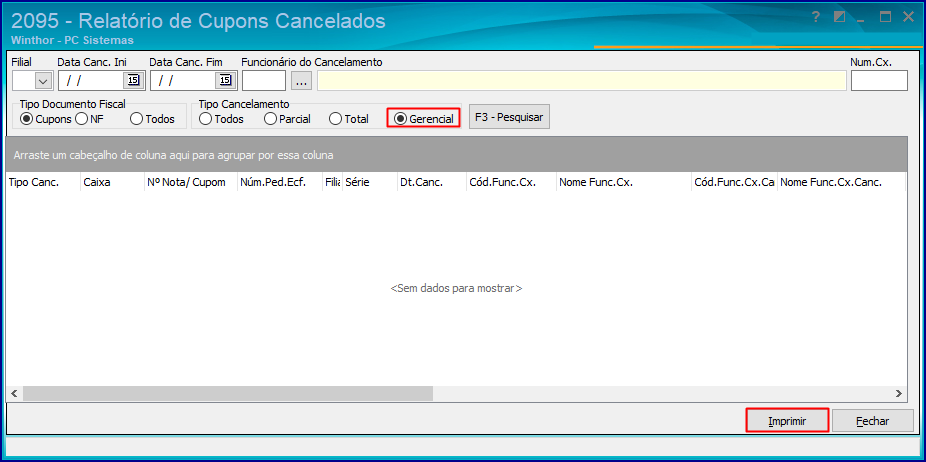Close the window with the X icon
Image resolution: width=926 pixels, height=462 pixels.
(908, 17)
